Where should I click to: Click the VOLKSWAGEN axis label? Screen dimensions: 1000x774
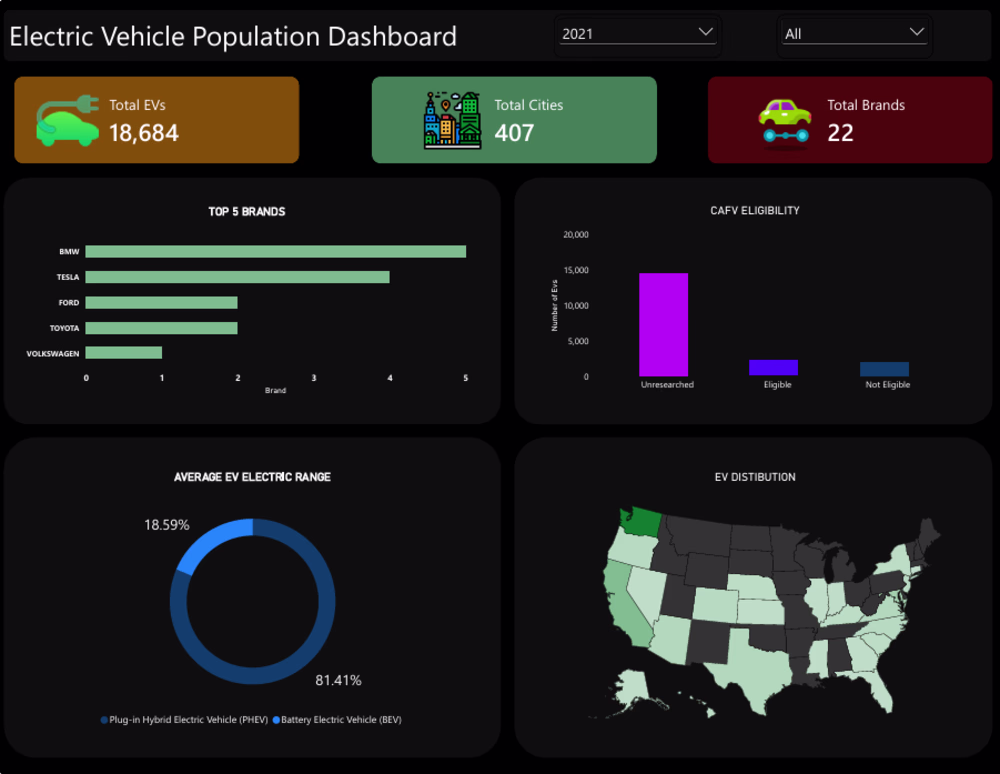53,353
